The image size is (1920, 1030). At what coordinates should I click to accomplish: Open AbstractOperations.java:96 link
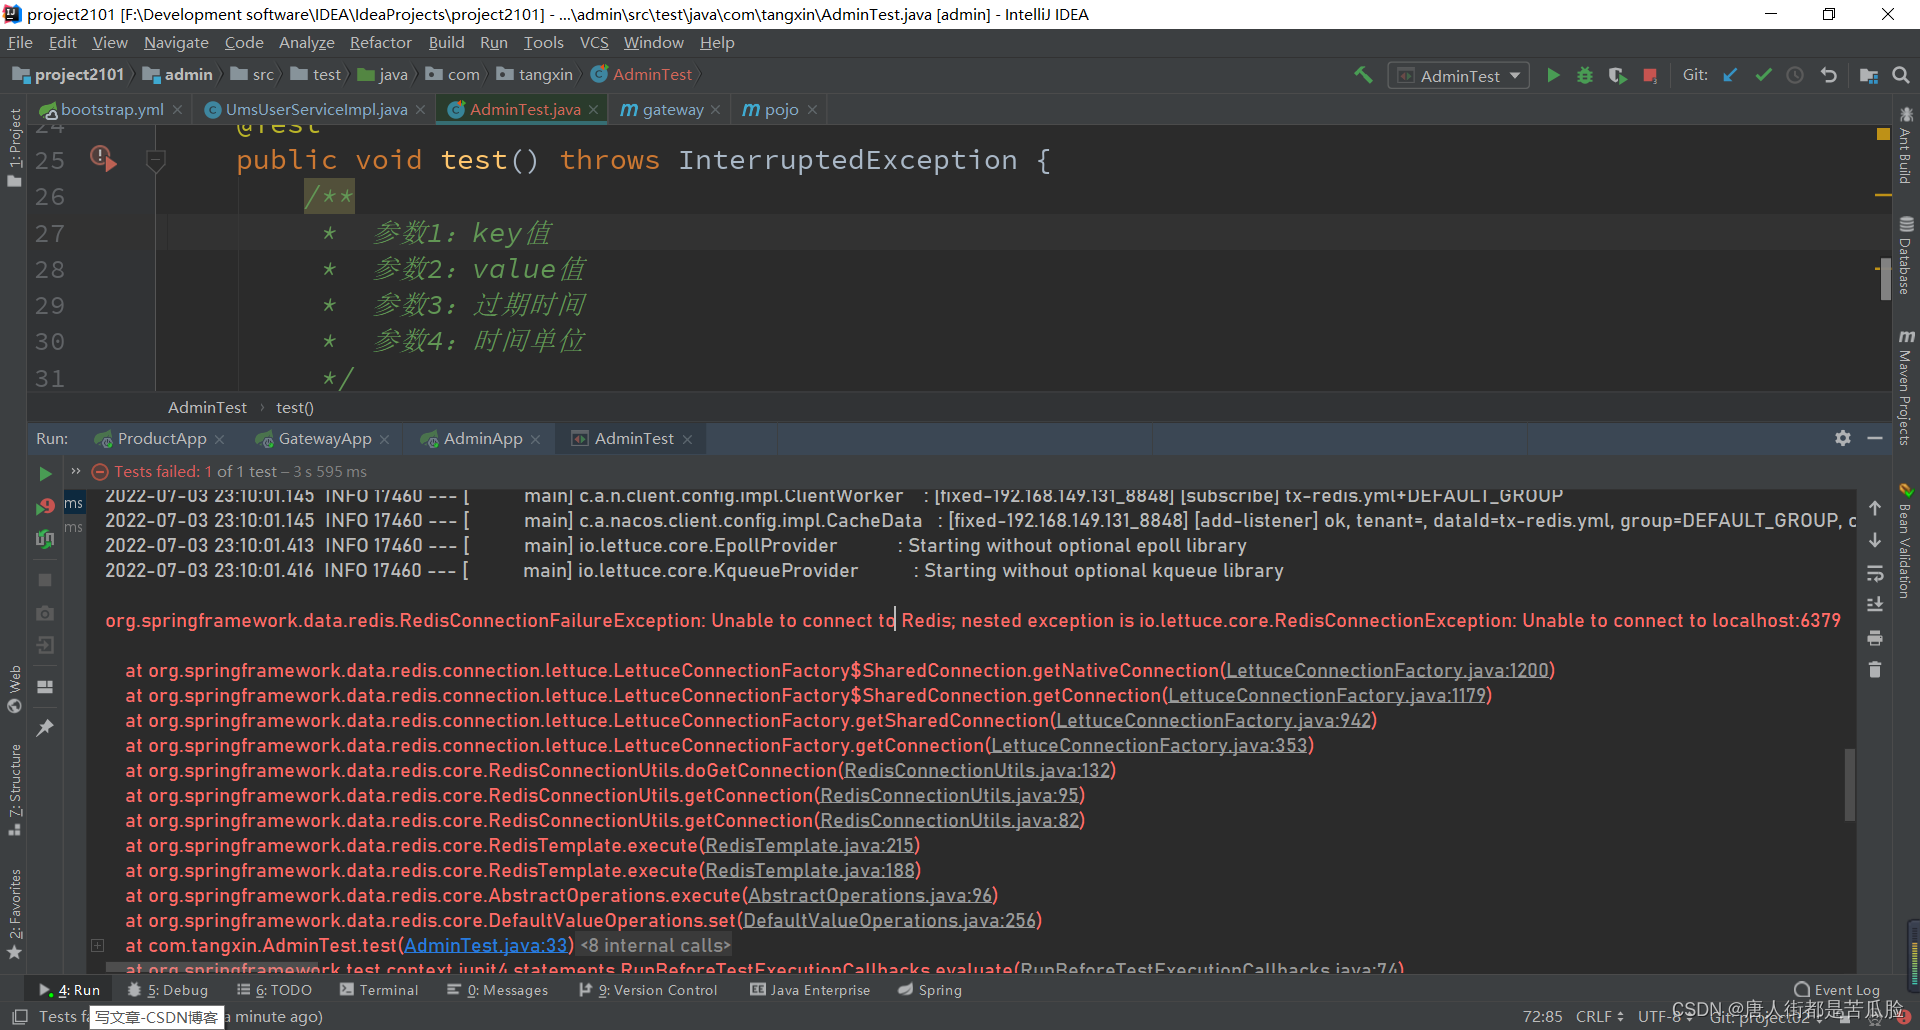tap(871, 896)
